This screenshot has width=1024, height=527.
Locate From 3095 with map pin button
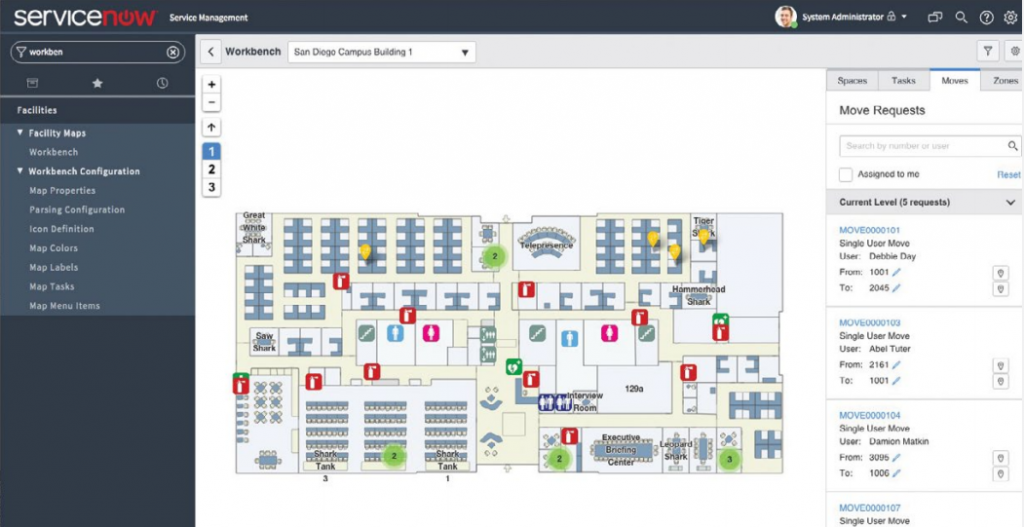pyautogui.click(x=1000, y=458)
